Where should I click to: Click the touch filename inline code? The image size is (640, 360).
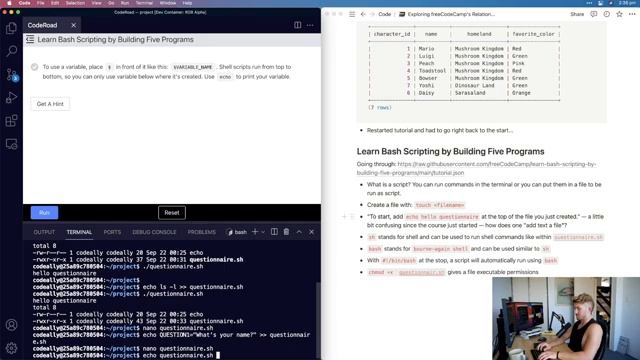click(x=440, y=205)
